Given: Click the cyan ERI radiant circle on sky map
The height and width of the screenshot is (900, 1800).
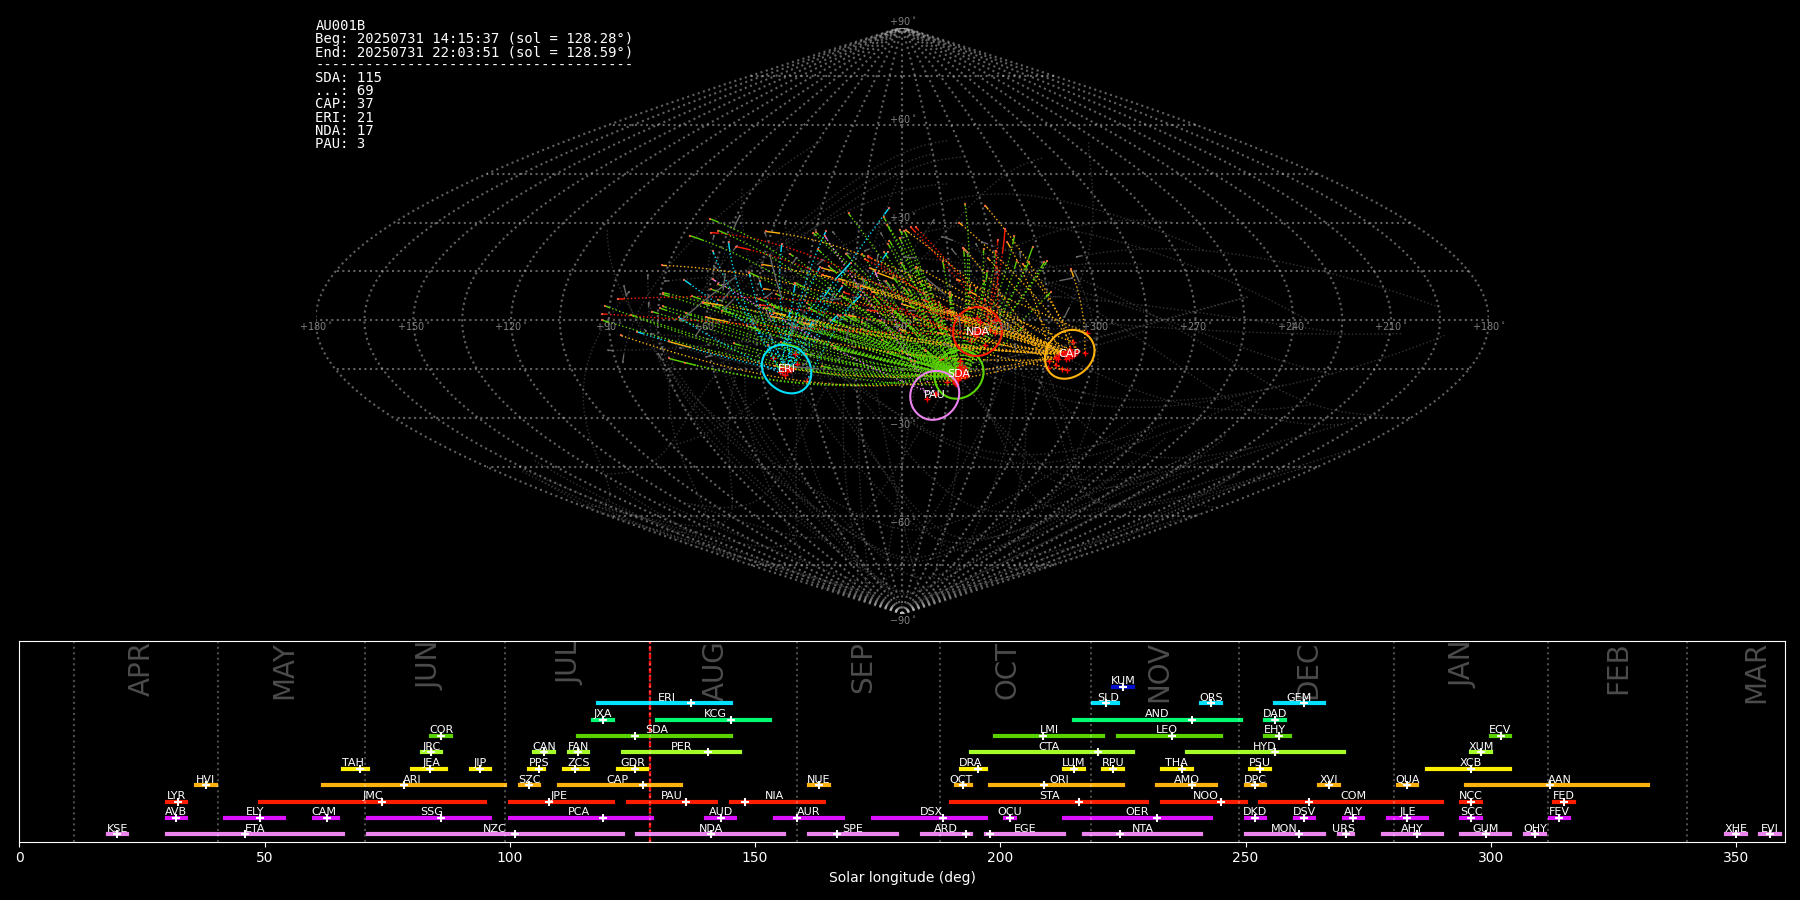Looking at the screenshot, I should 786,368.
